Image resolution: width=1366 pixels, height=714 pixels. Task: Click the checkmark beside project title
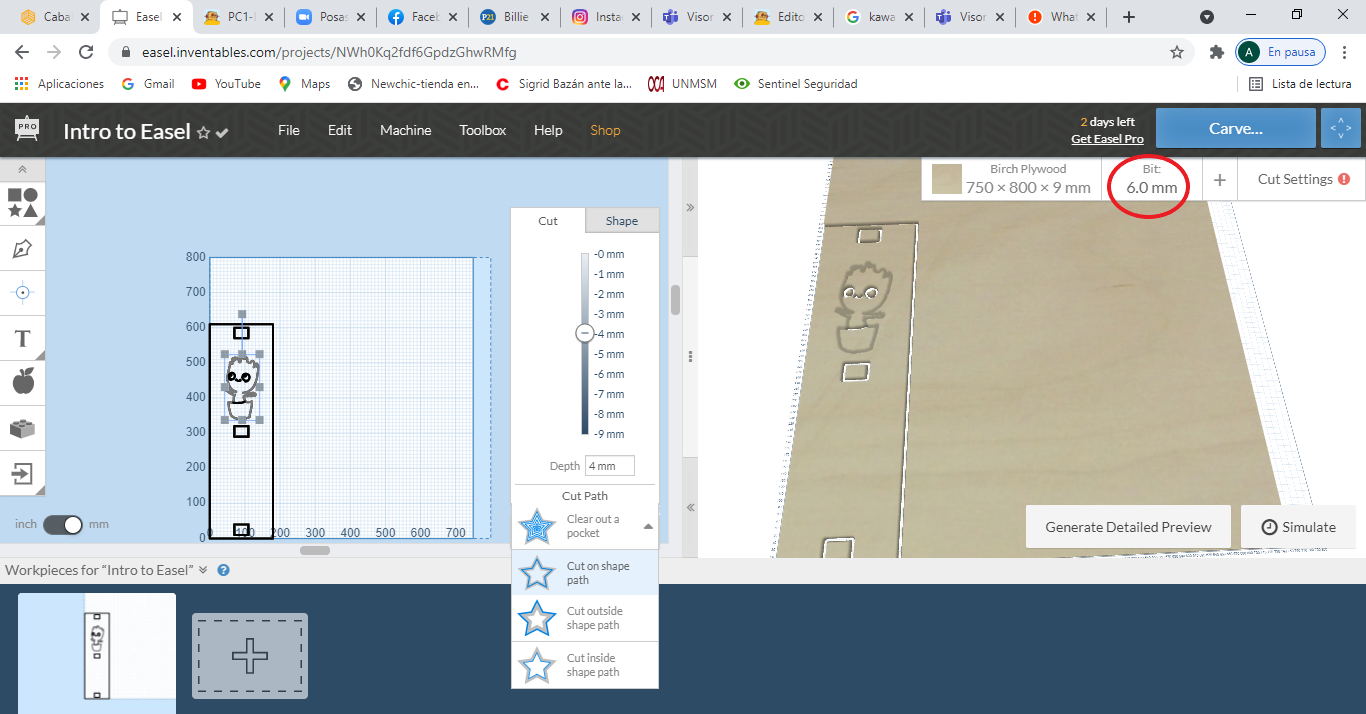222,132
